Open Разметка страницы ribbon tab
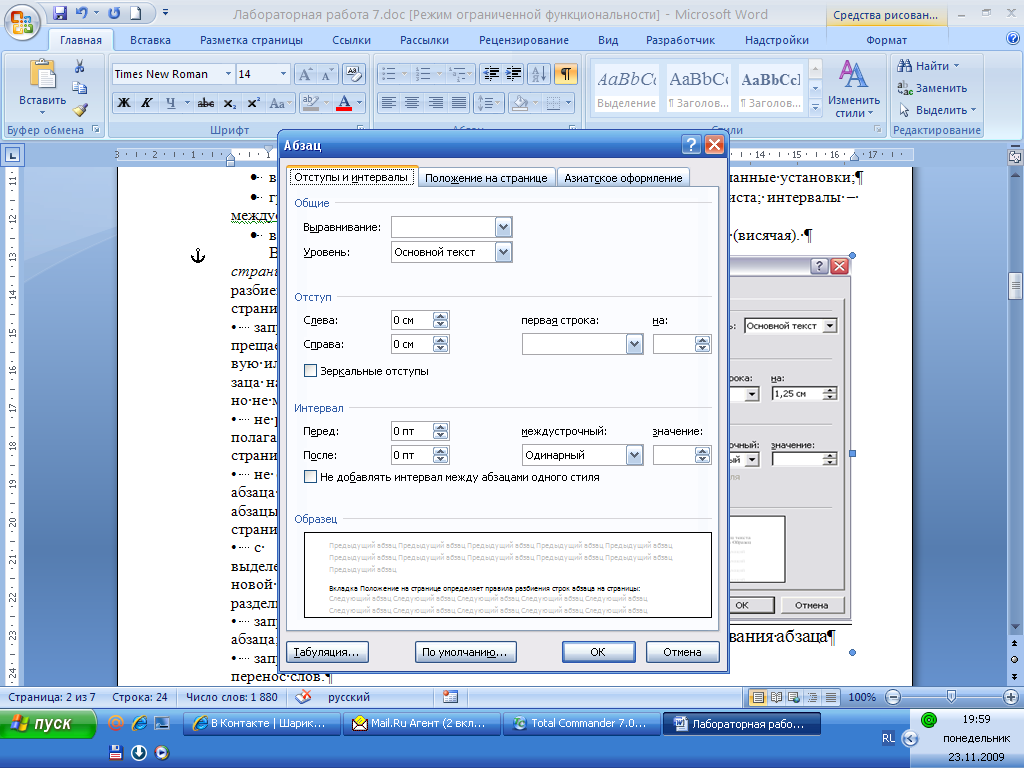 point(251,40)
